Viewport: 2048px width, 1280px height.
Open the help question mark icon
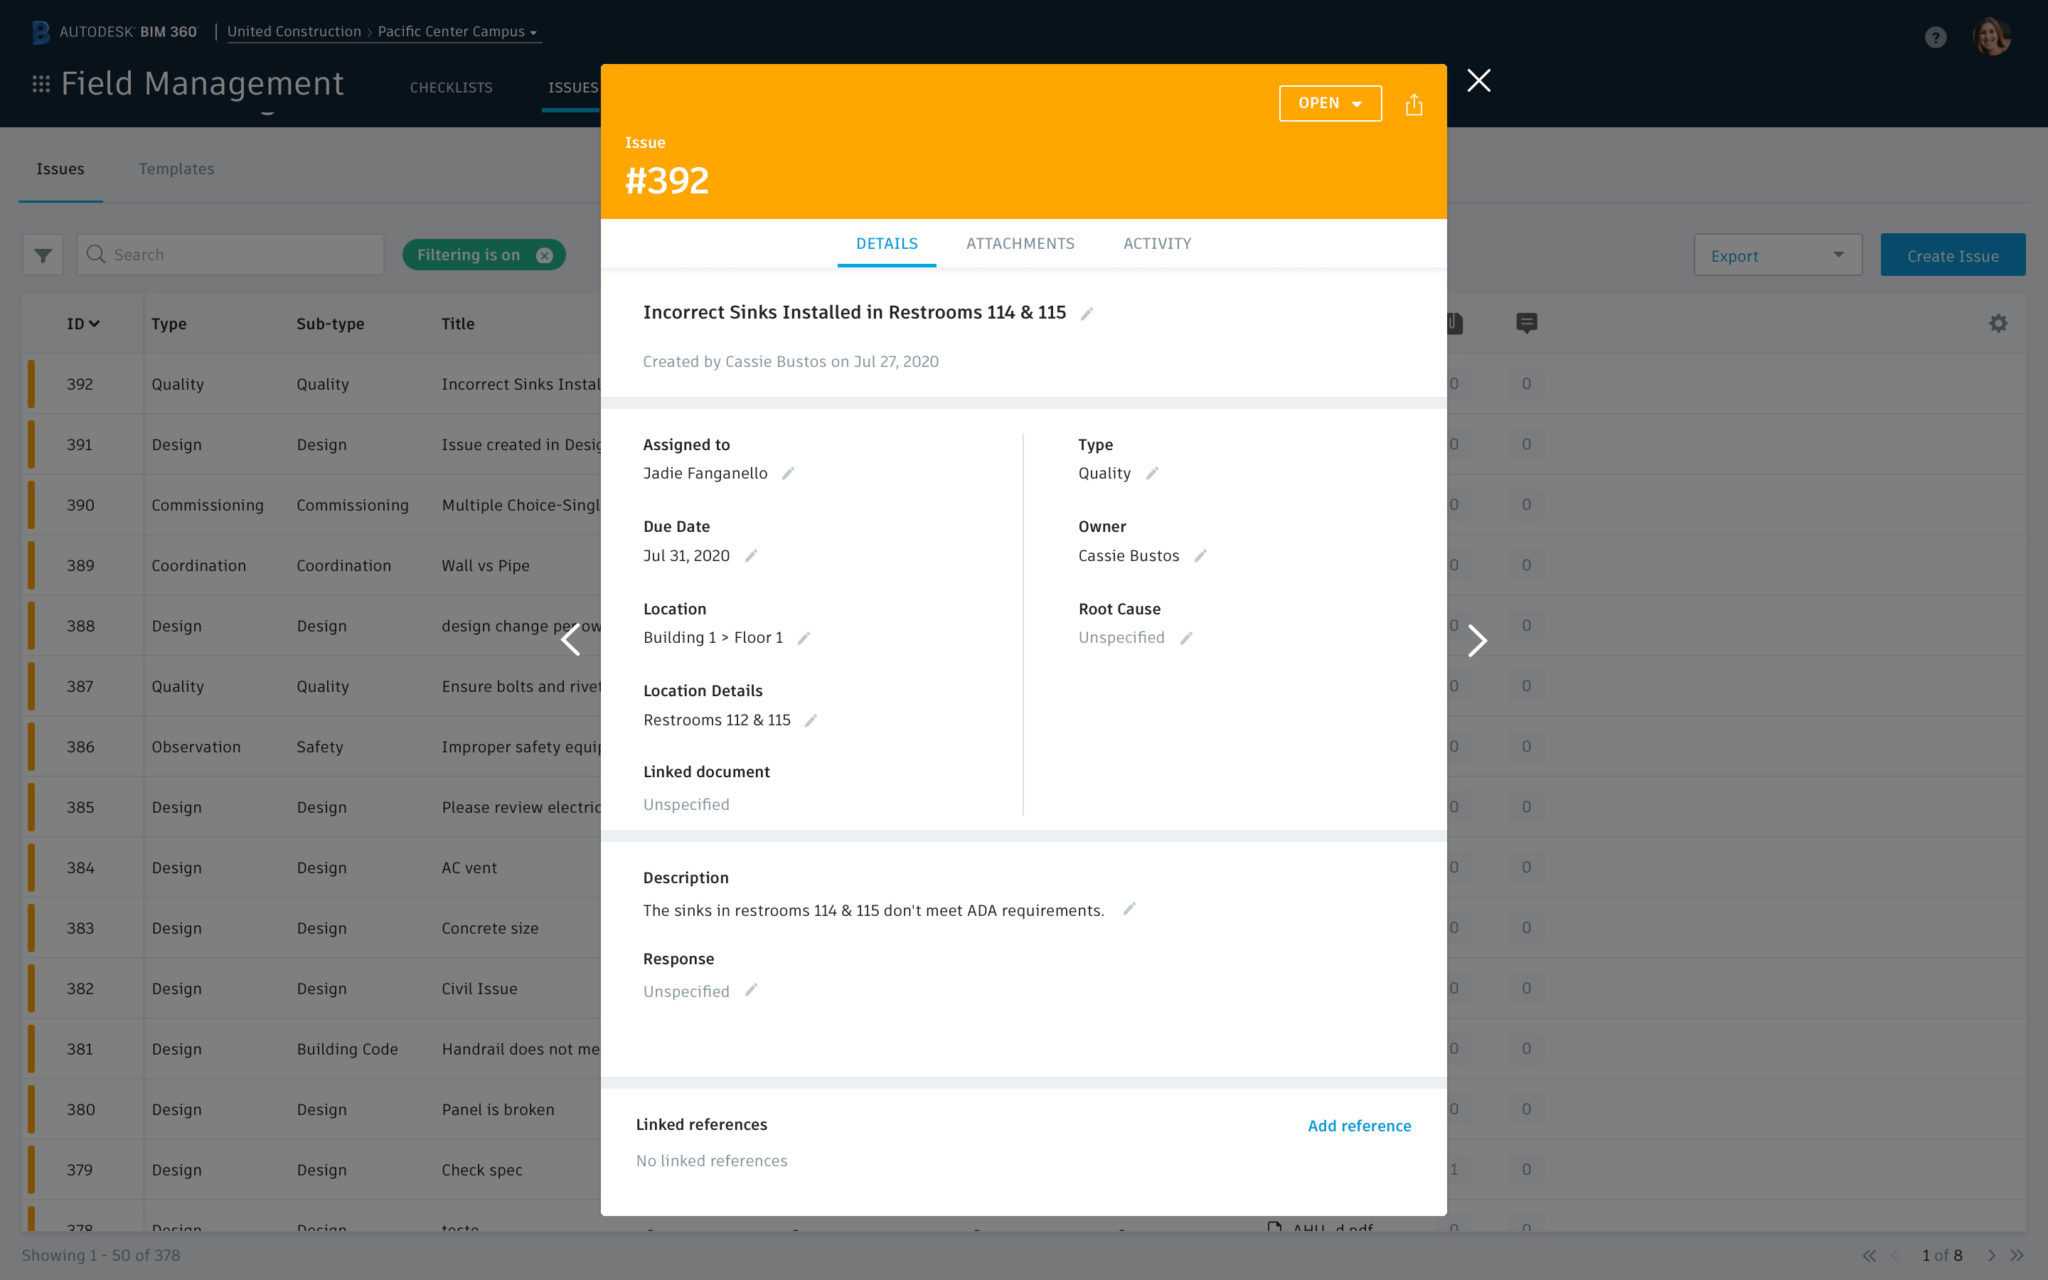point(1936,38)
